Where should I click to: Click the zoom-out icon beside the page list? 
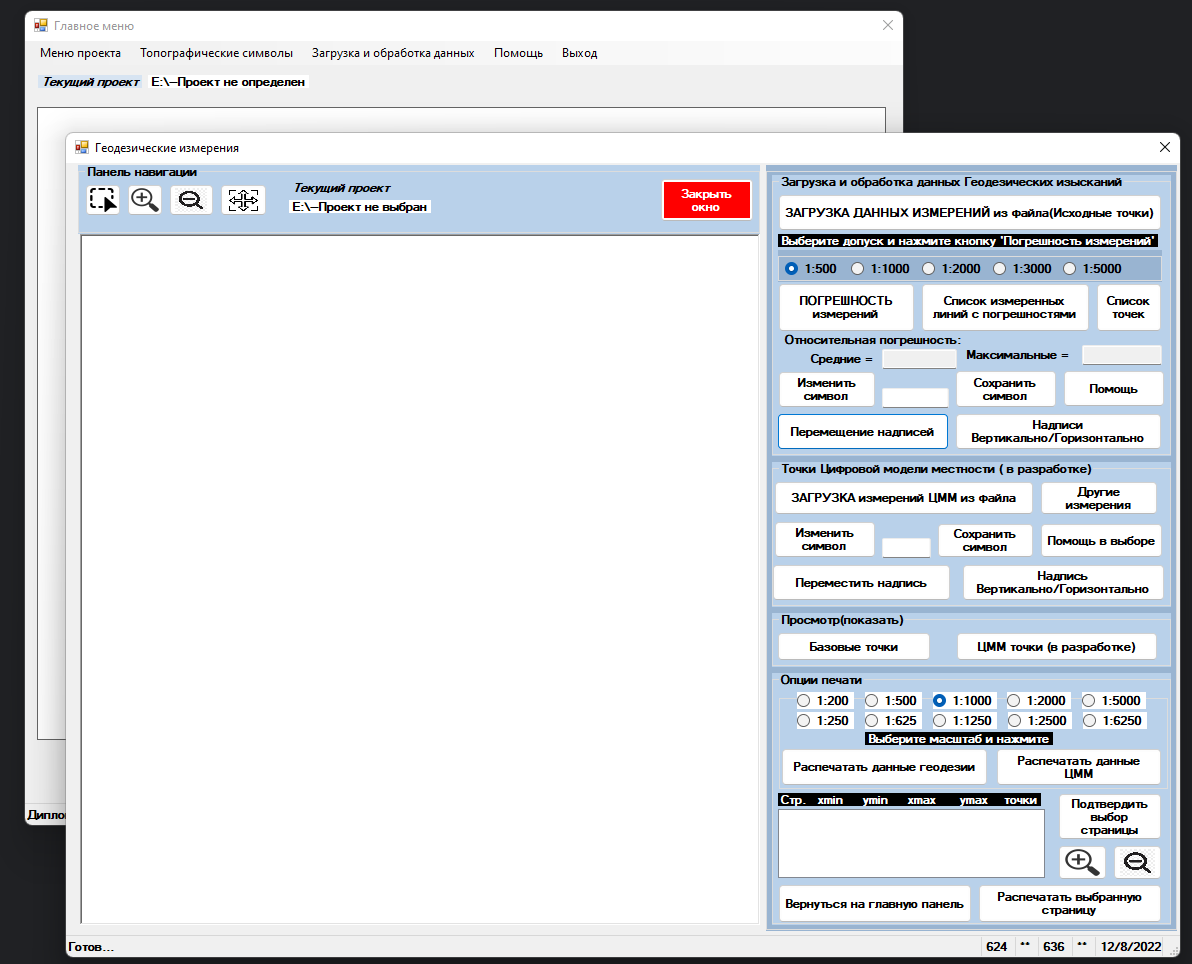pyautogui.click(x=1137, y=861)
